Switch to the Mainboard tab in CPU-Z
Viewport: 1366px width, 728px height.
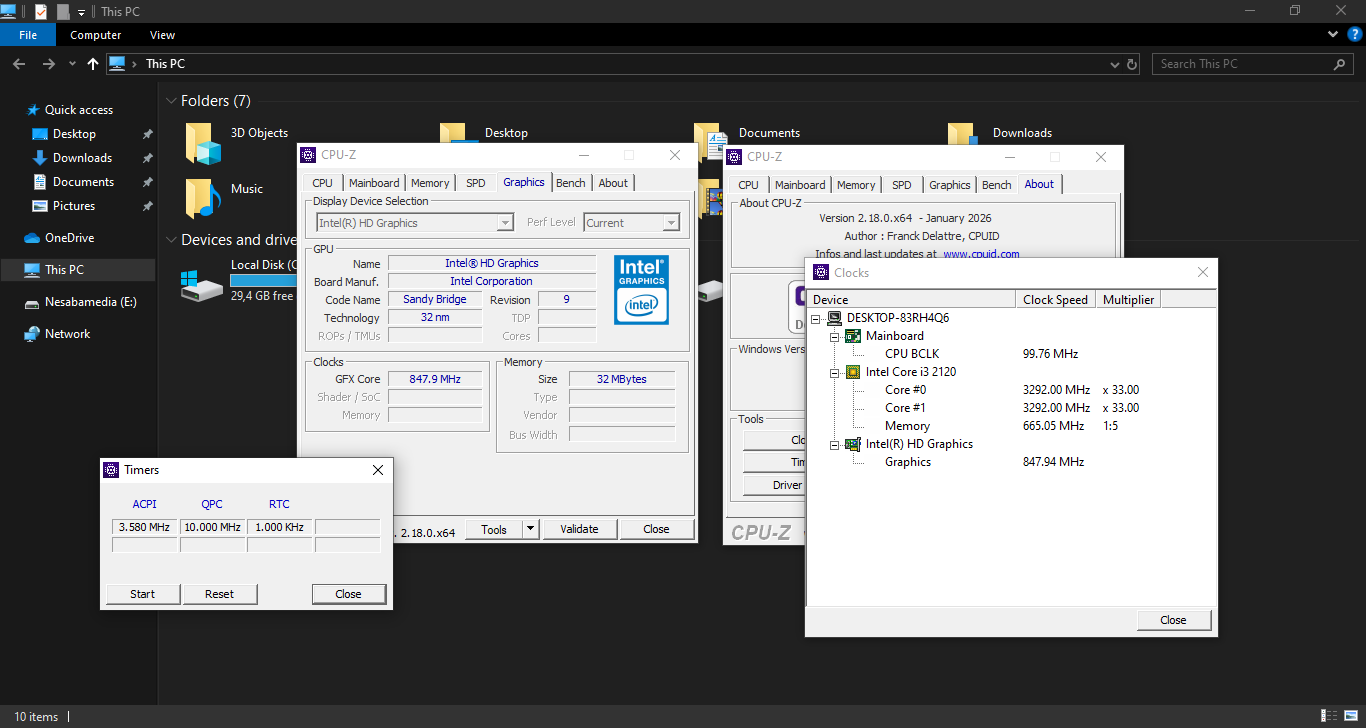click(x=373, y=183)
